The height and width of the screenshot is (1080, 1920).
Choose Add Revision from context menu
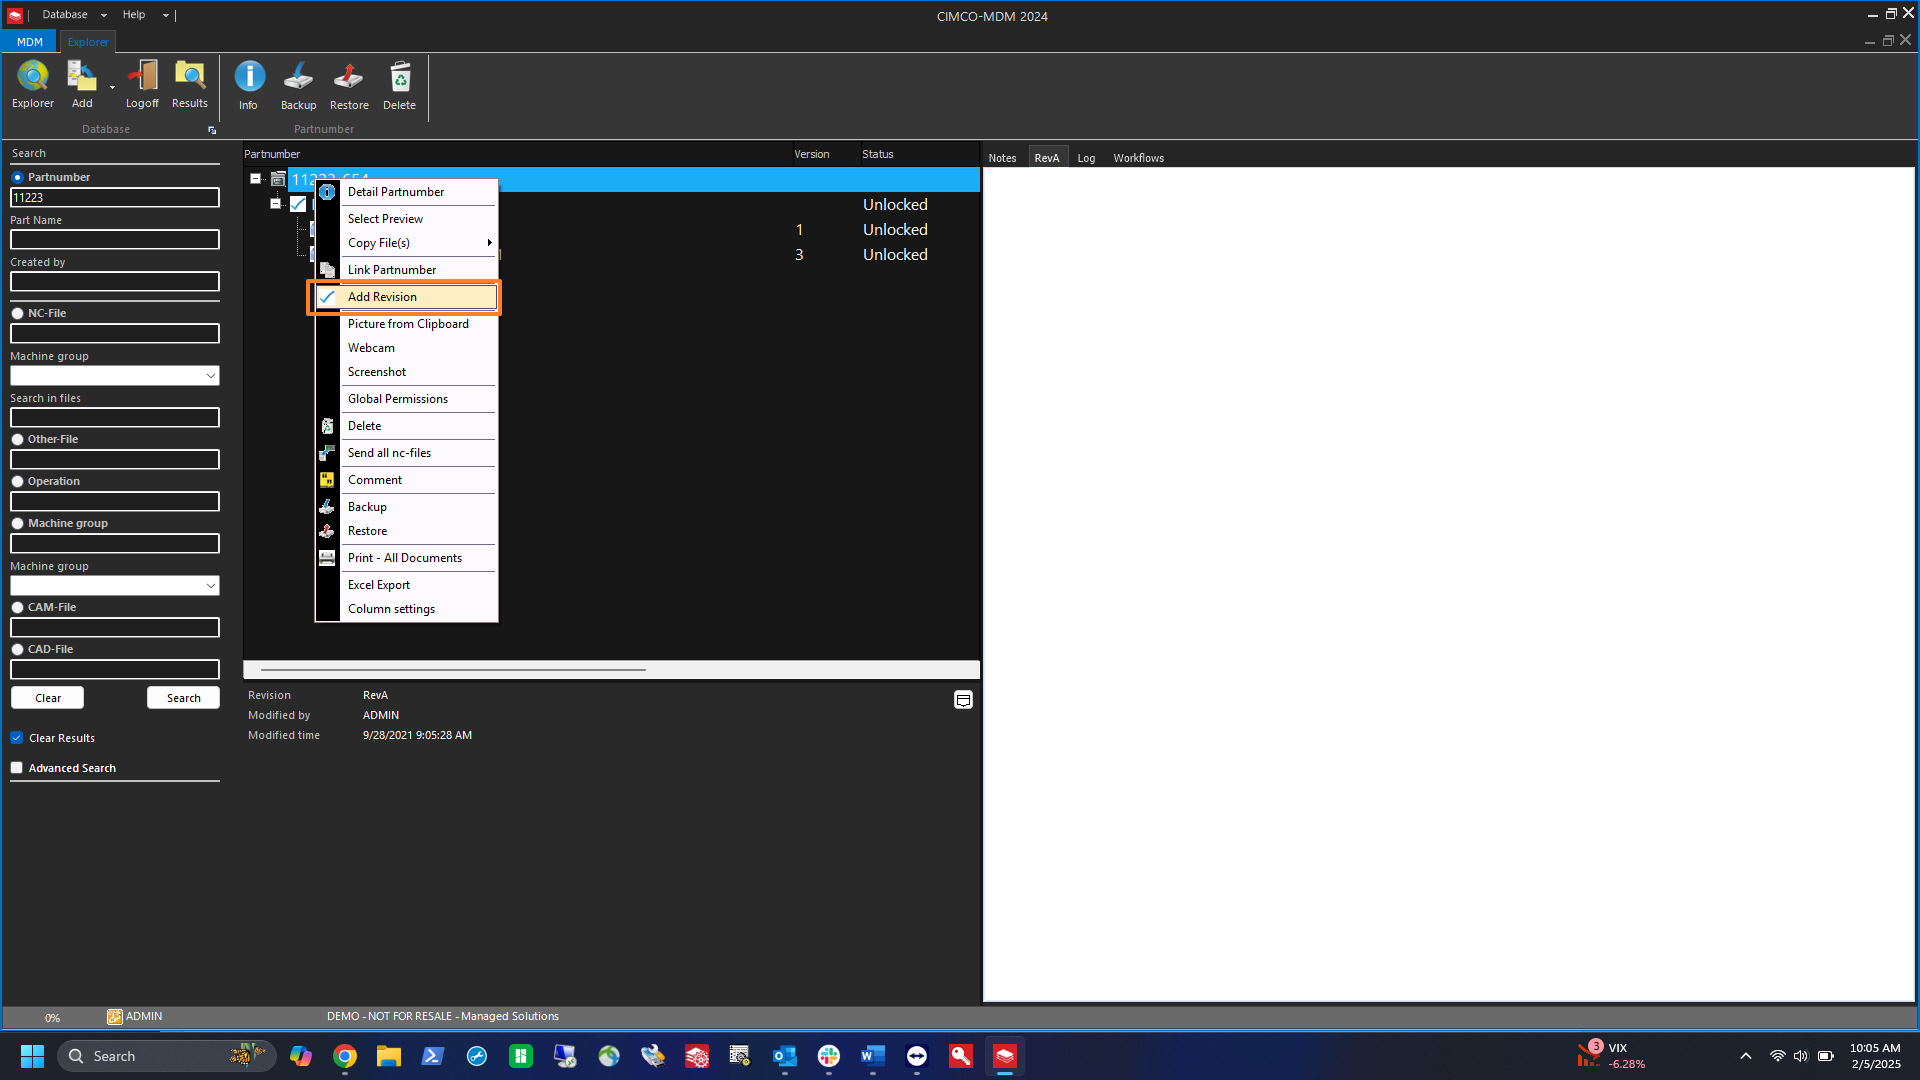tap(406, 297)
